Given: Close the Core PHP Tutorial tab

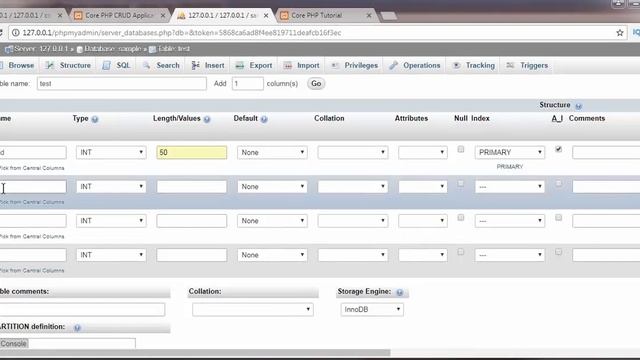Looking at the screenshot, I should [369, 16].
